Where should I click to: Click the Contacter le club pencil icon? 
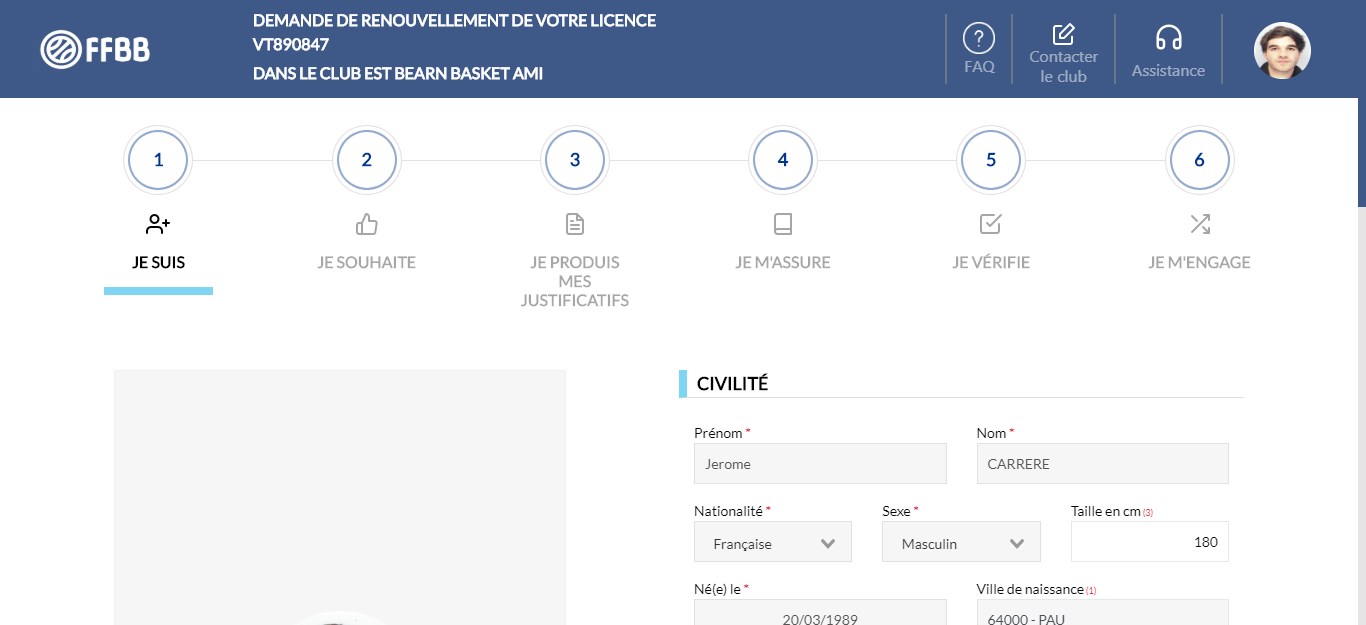1063,34
